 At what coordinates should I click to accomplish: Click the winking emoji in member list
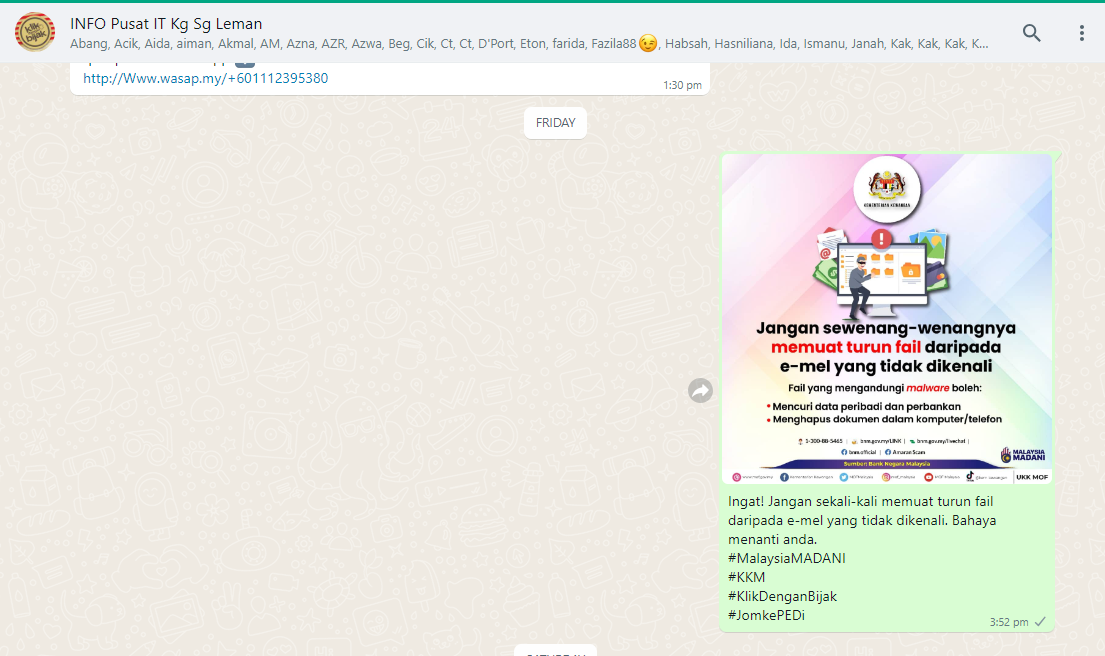click(648, 44)
